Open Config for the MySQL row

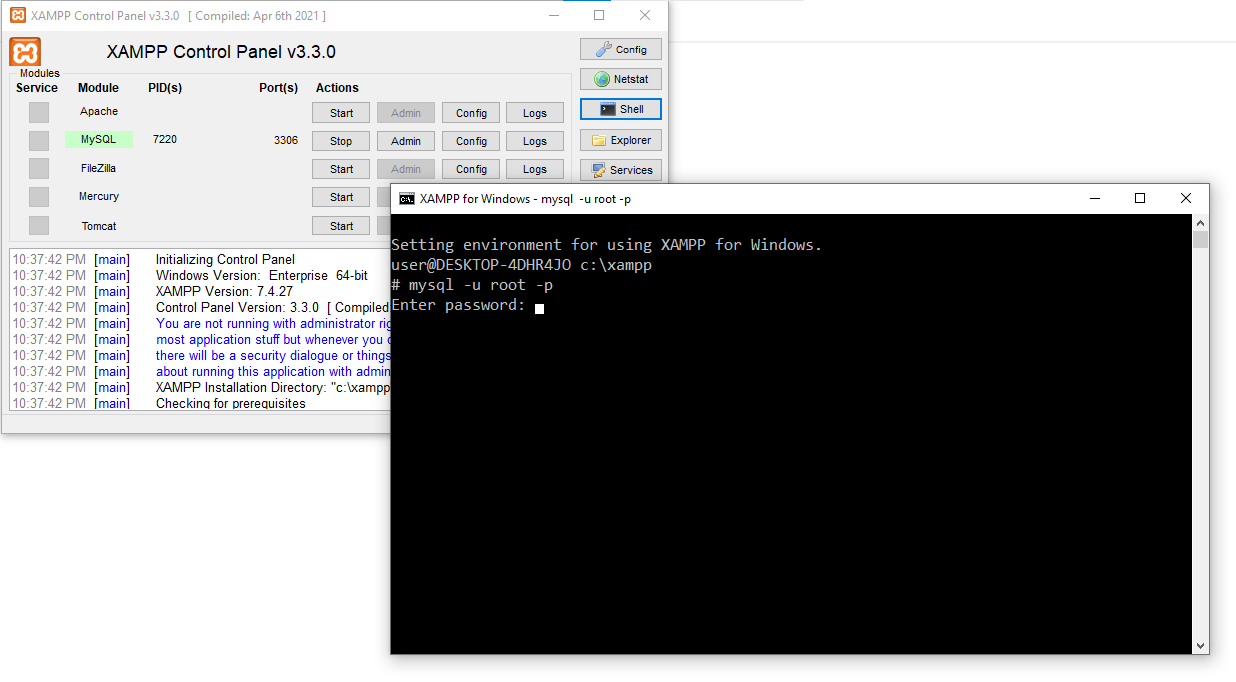(x=471, y=141)
